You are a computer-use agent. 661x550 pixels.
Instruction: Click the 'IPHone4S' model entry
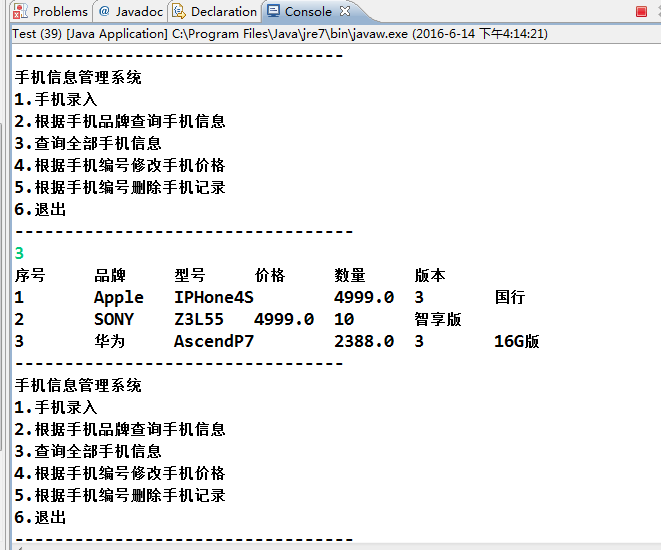tap(214, 298)
